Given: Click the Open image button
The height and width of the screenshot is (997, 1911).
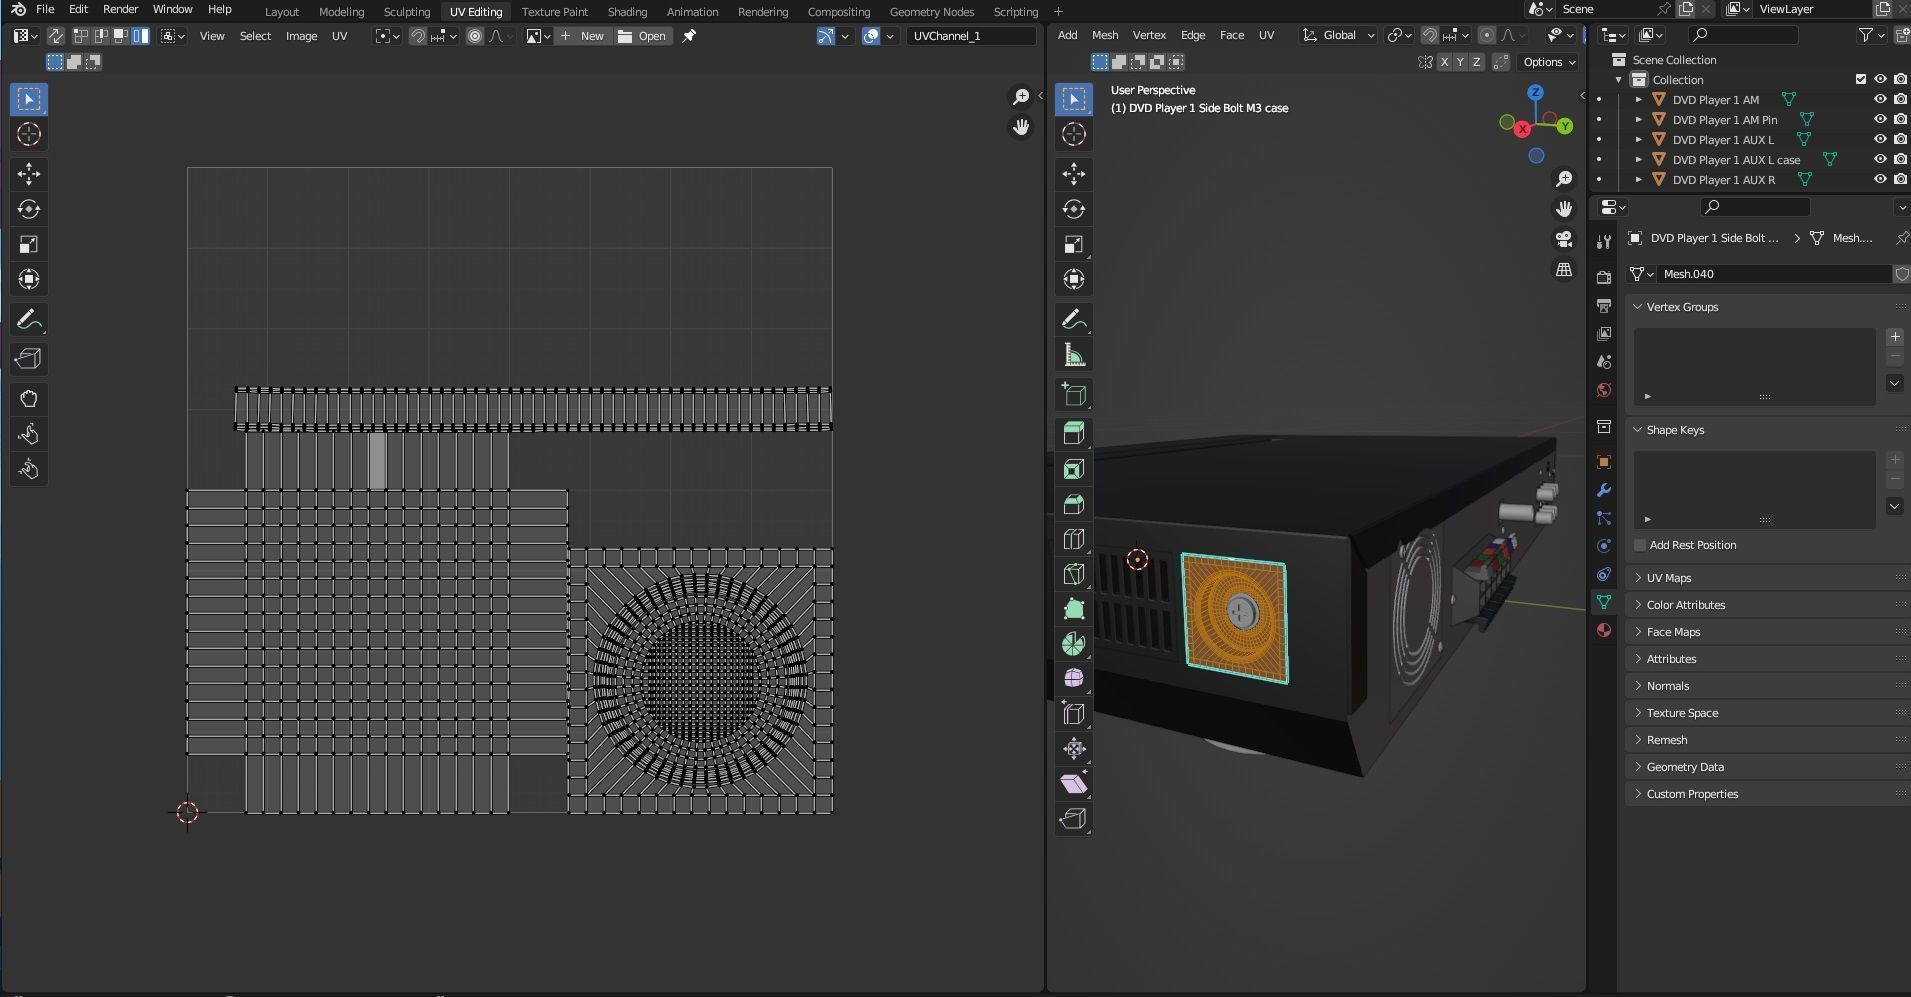Looking at the screenshot, I should point(643,36).
